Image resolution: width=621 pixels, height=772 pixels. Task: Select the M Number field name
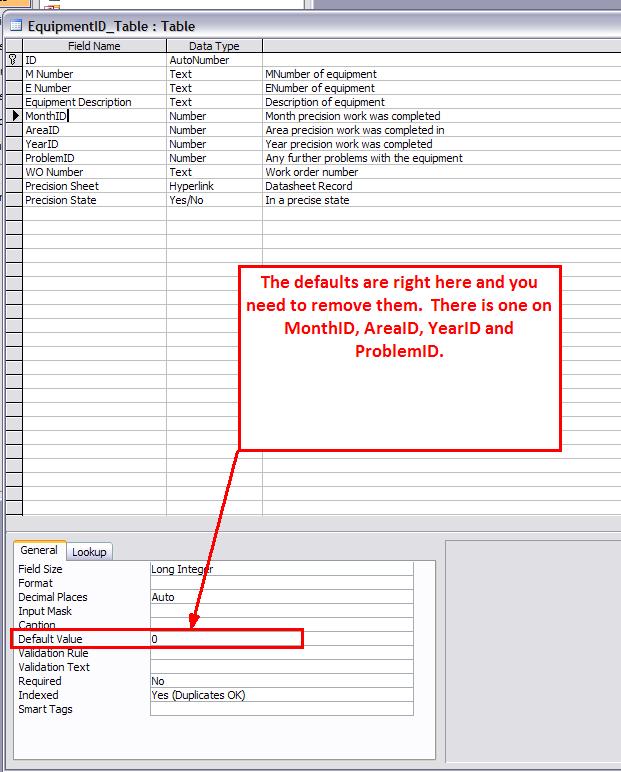(x=94, y=74)
